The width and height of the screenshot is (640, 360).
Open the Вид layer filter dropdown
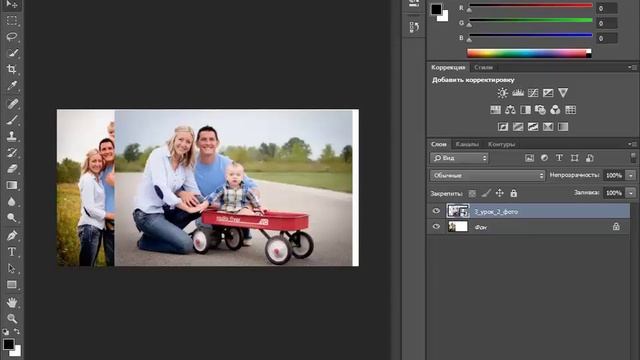[459, 158]
